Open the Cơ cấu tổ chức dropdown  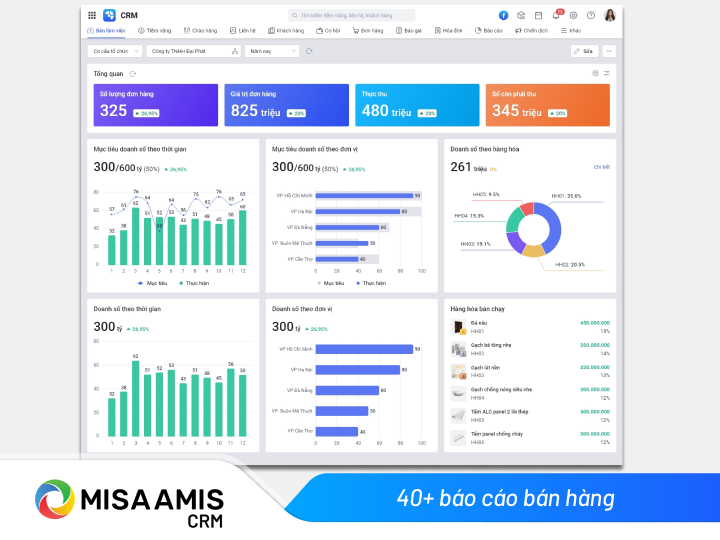pos(115,51)
